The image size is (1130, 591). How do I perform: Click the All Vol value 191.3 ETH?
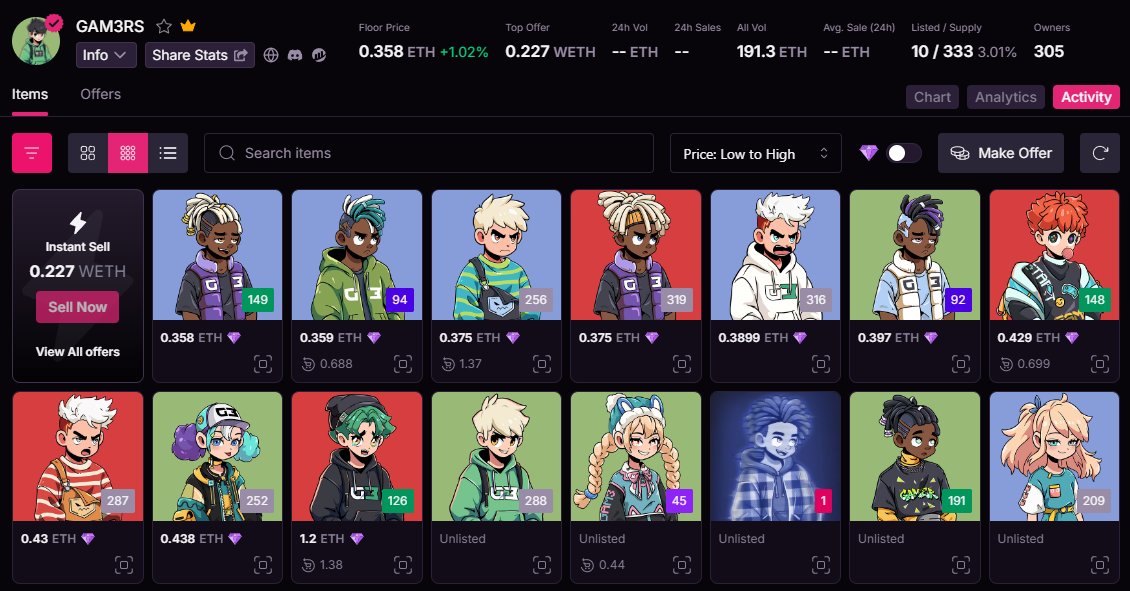point(771,52)
